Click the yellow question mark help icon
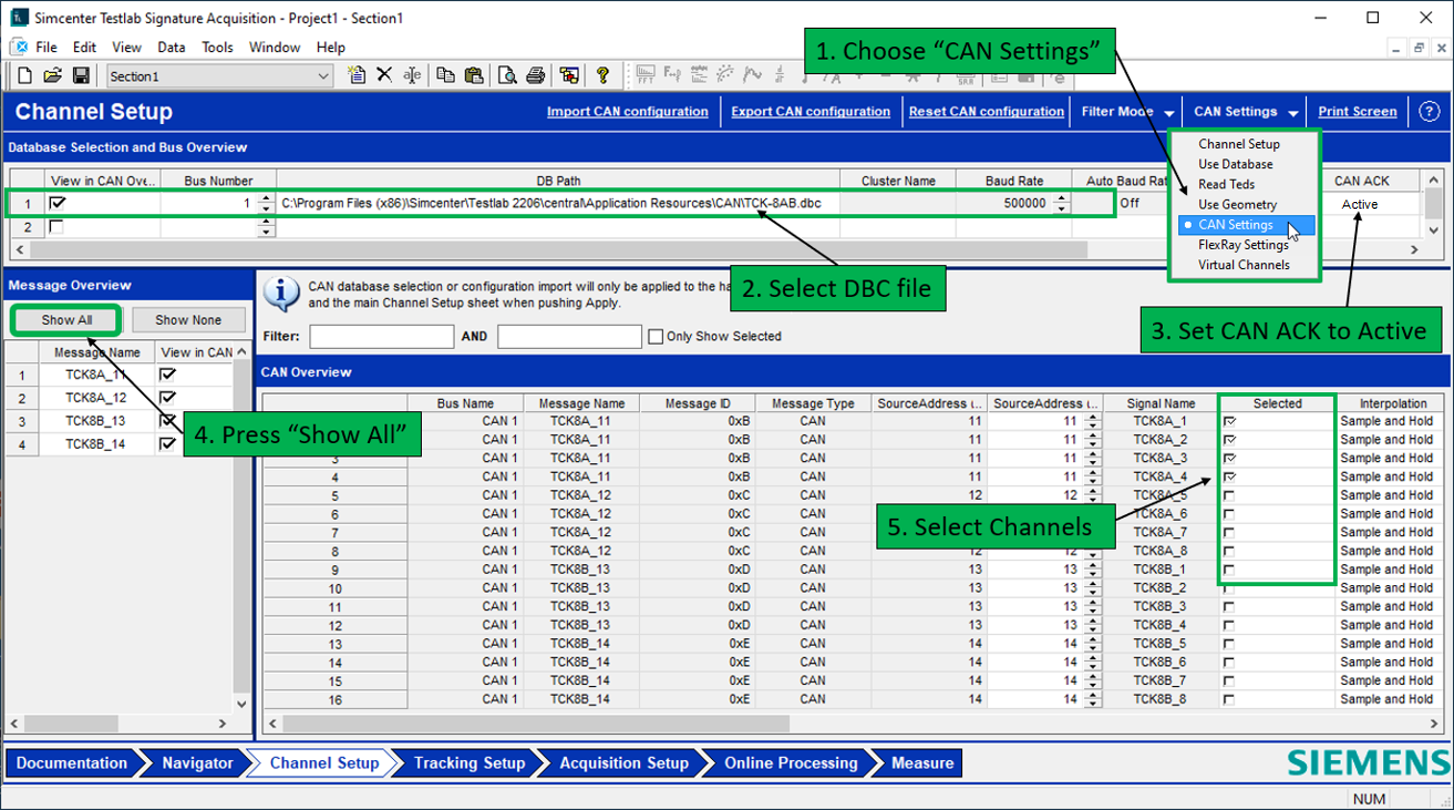 602,75
